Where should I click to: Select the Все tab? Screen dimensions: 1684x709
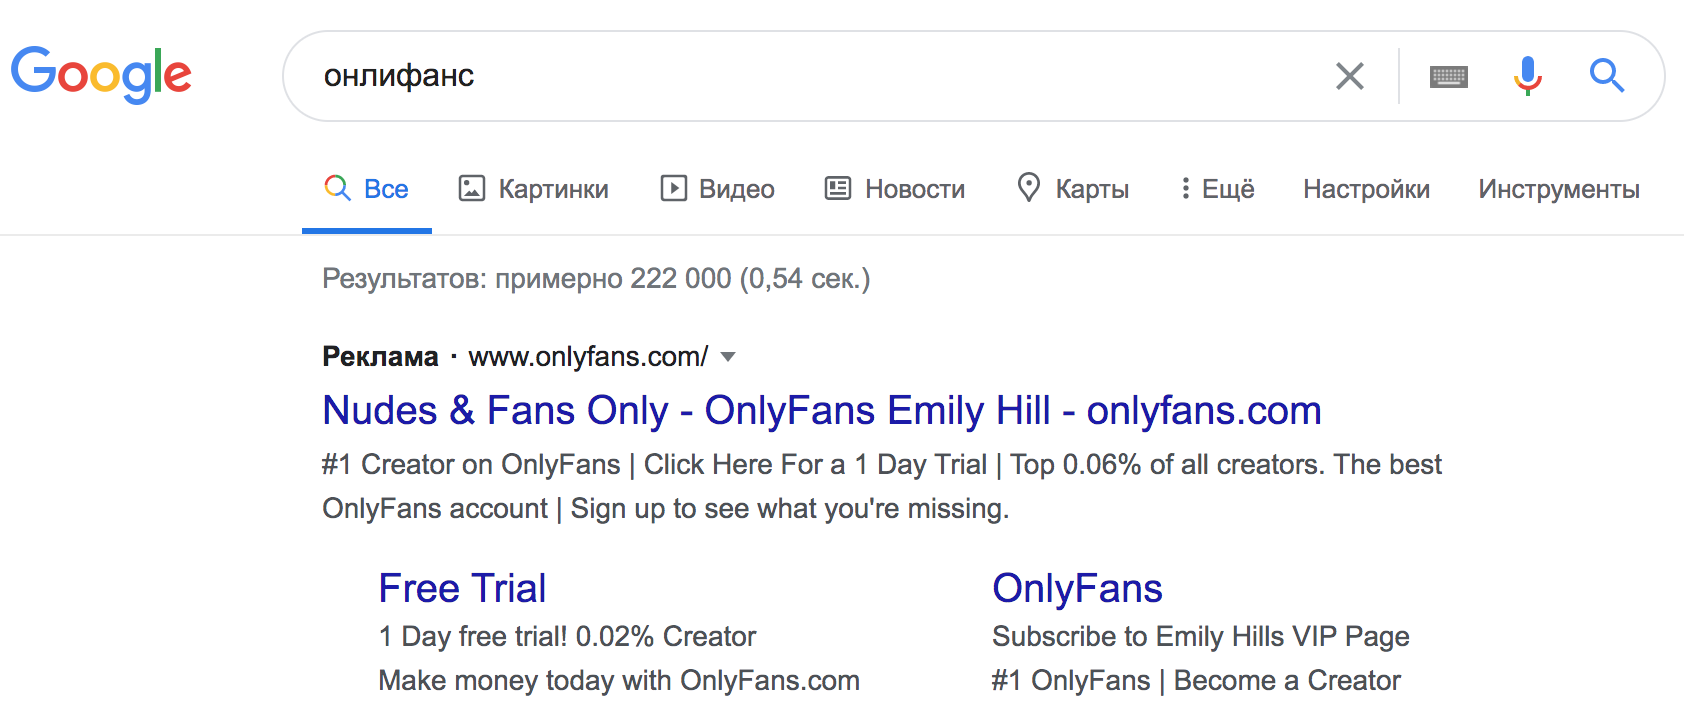point(367,189)
